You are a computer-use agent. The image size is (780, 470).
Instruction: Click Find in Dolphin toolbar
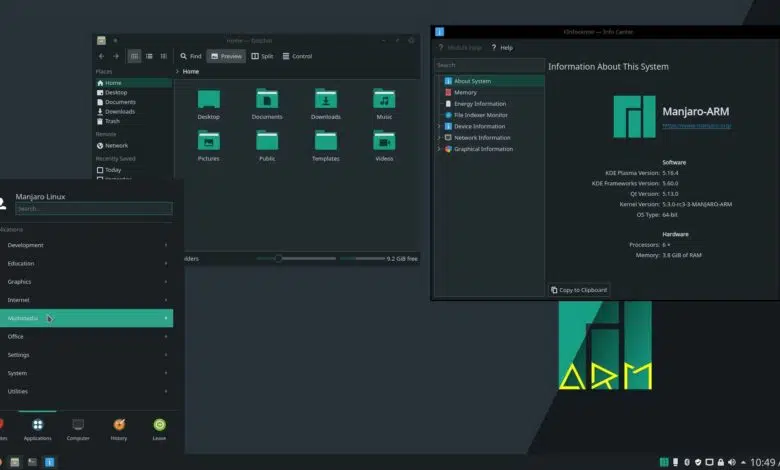(191, 56)
